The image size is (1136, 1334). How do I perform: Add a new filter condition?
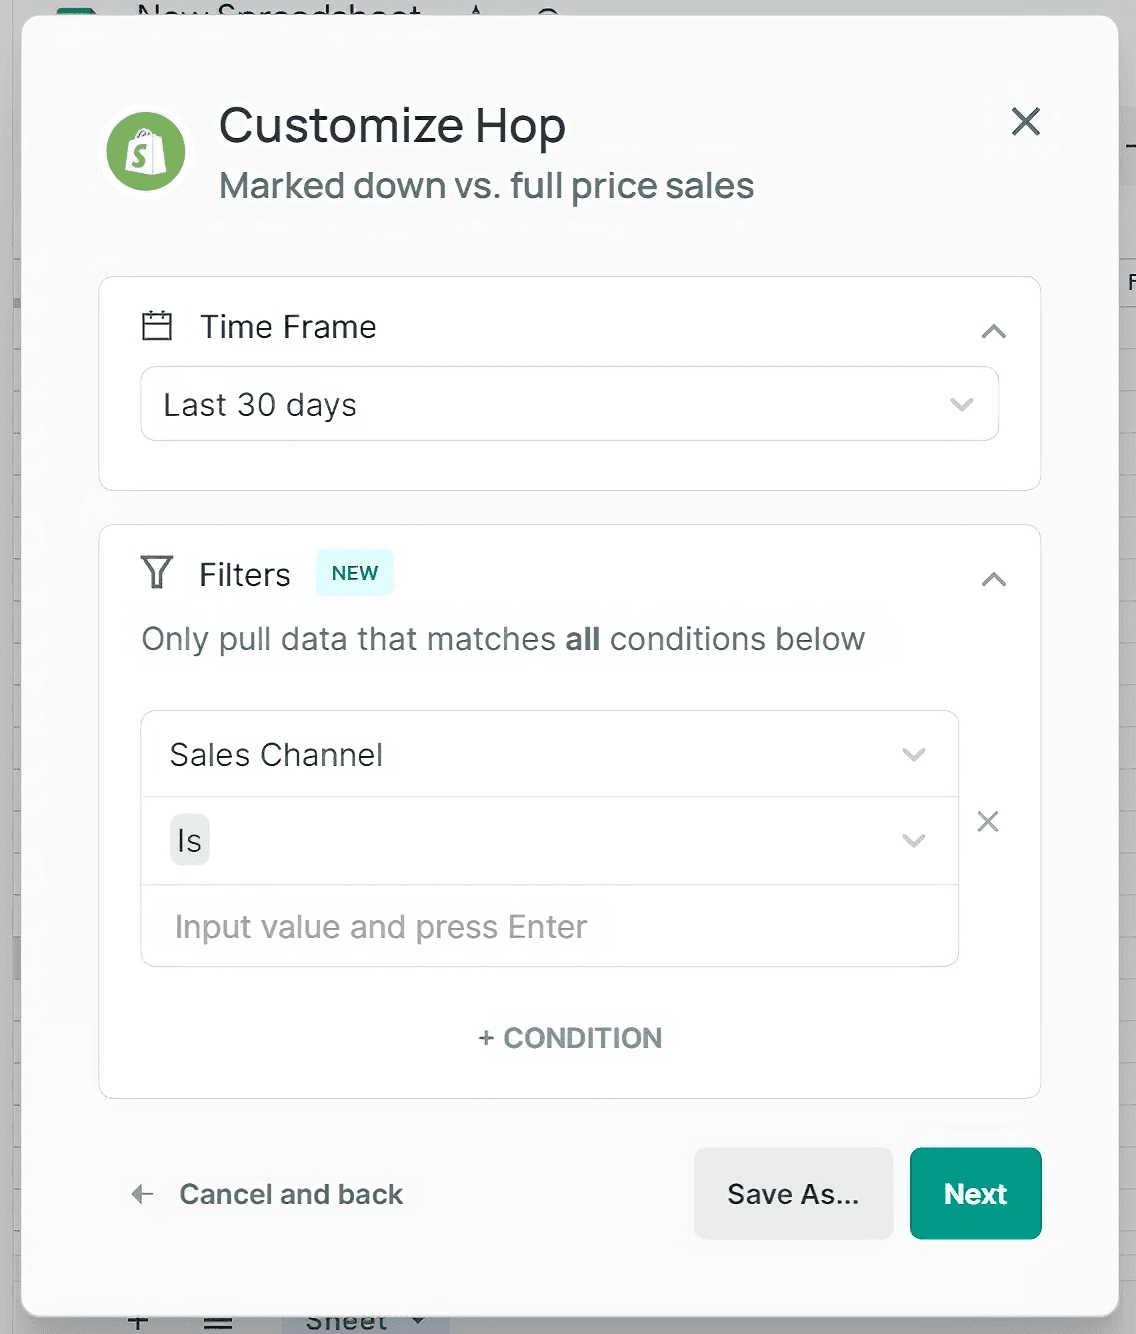(570, 1038)
